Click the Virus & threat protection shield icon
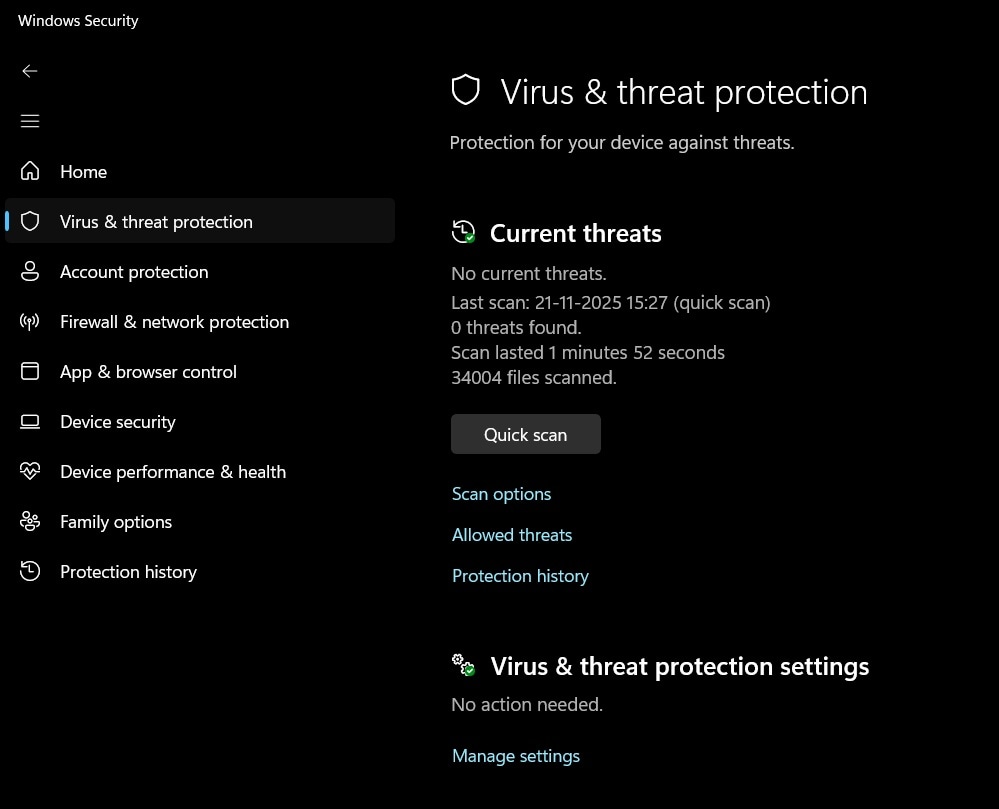This screenshot has width=999, height=809. pos(30,221)
